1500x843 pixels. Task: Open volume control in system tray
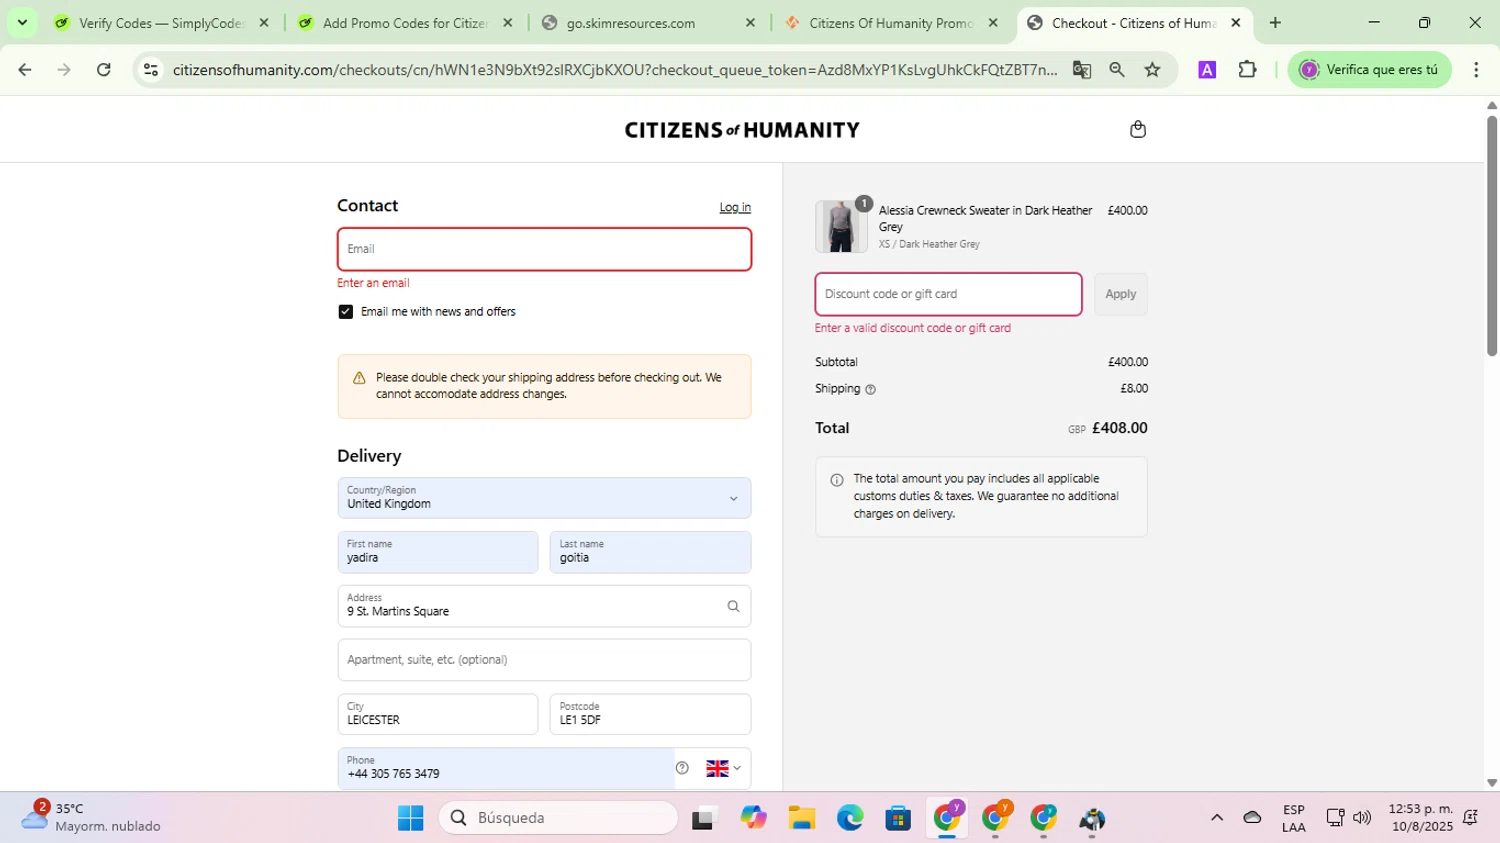[x=1362, y=818]
